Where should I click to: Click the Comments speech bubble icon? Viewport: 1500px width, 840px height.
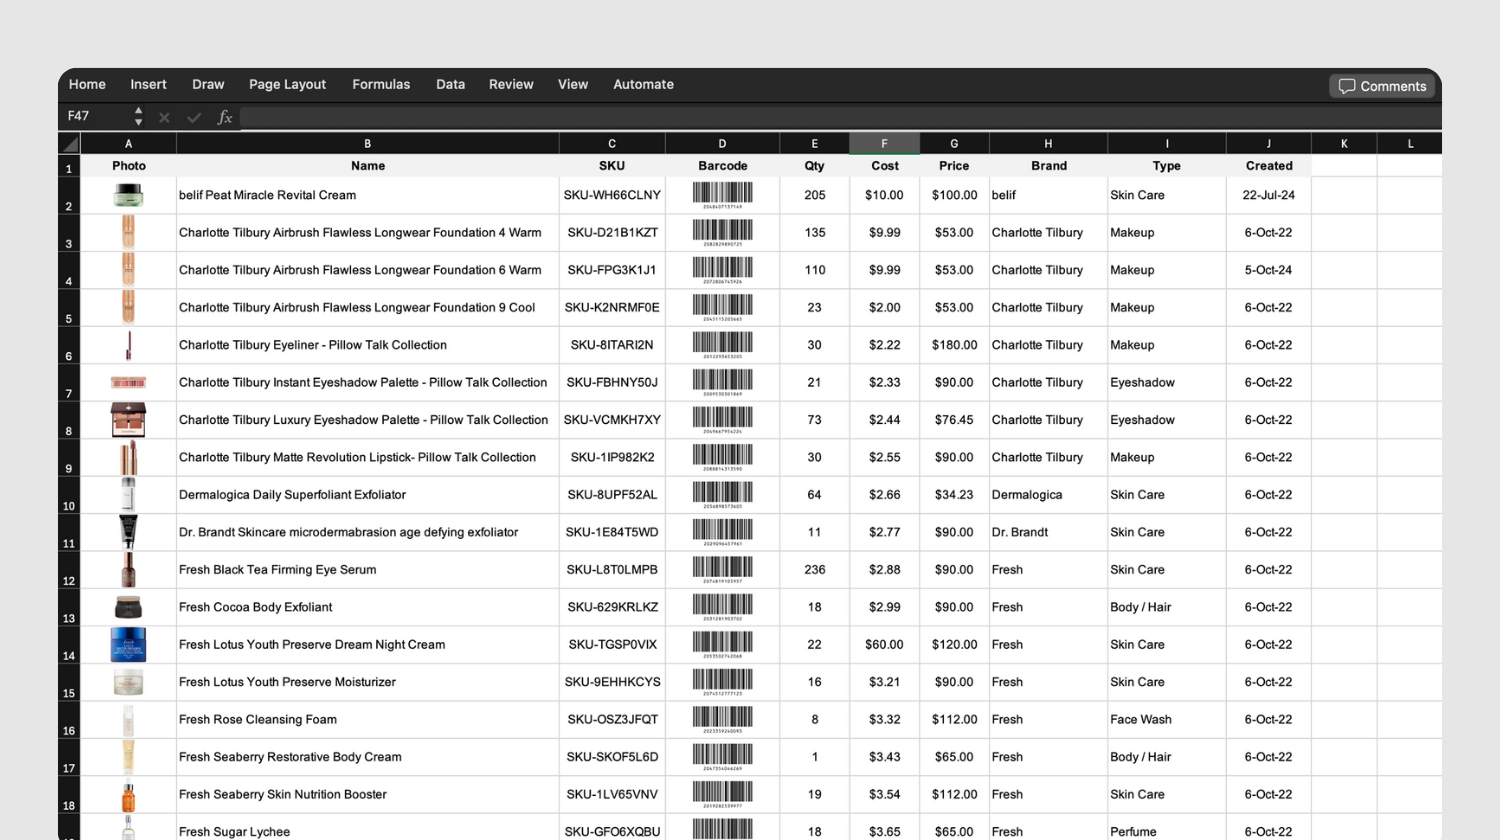[1348, 86]
